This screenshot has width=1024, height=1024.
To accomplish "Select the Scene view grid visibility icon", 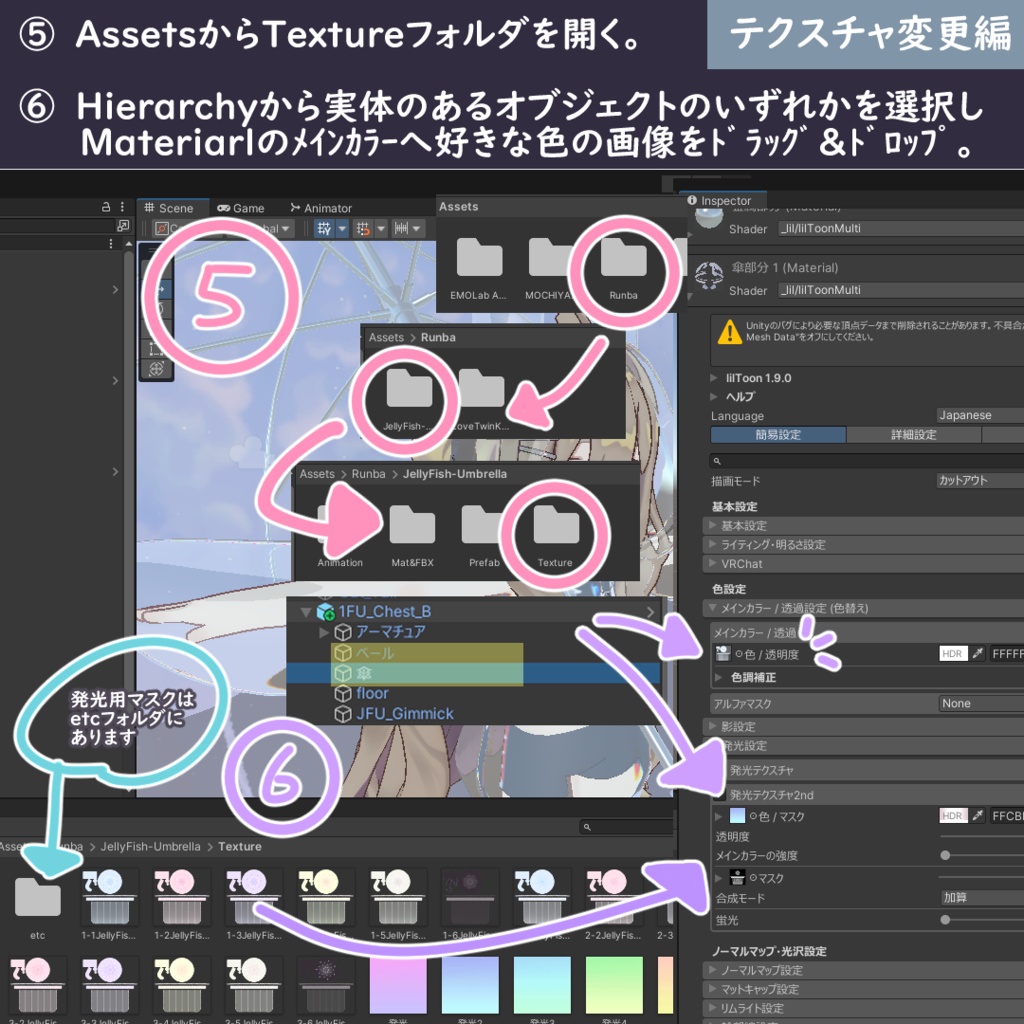I will pos(326,228).
